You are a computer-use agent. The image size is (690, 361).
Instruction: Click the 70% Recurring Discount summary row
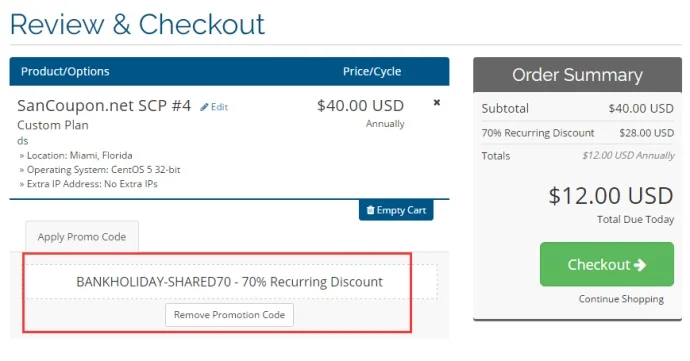tap(577, 133)
